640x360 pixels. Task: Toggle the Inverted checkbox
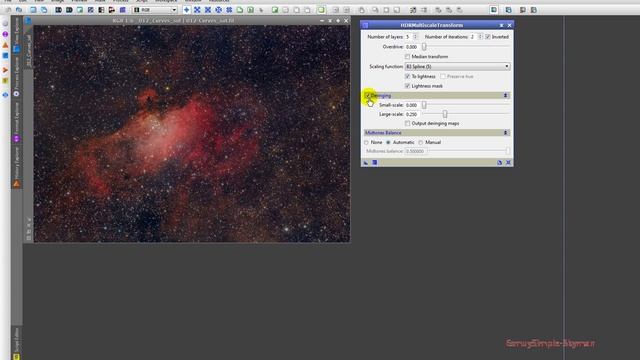[488, 37]
